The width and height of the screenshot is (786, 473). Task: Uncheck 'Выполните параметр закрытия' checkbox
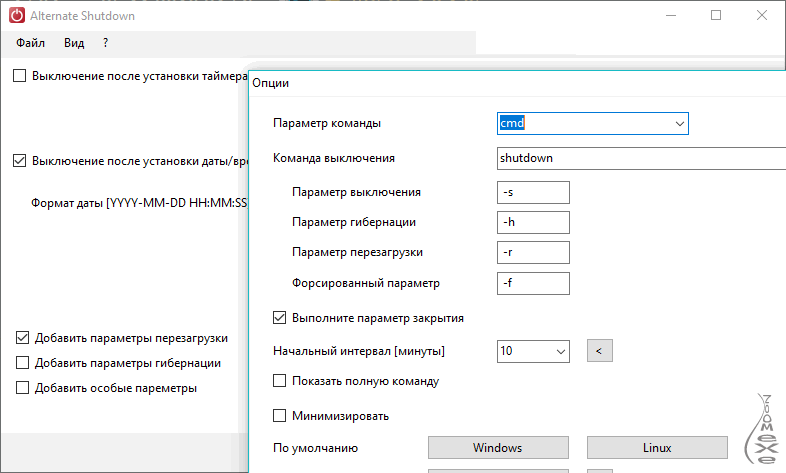tap(280, 318)
